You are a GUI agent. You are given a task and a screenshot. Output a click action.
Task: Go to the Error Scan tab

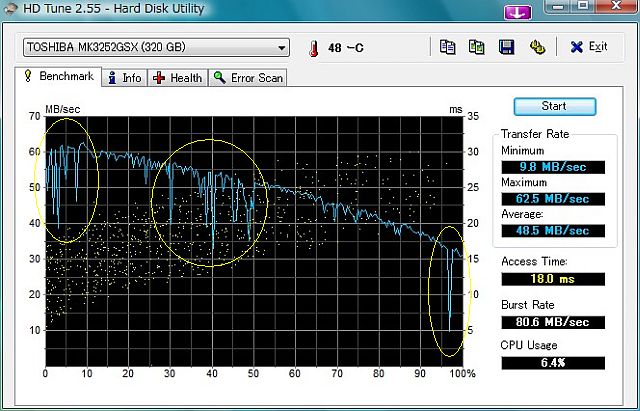[249, 78]
